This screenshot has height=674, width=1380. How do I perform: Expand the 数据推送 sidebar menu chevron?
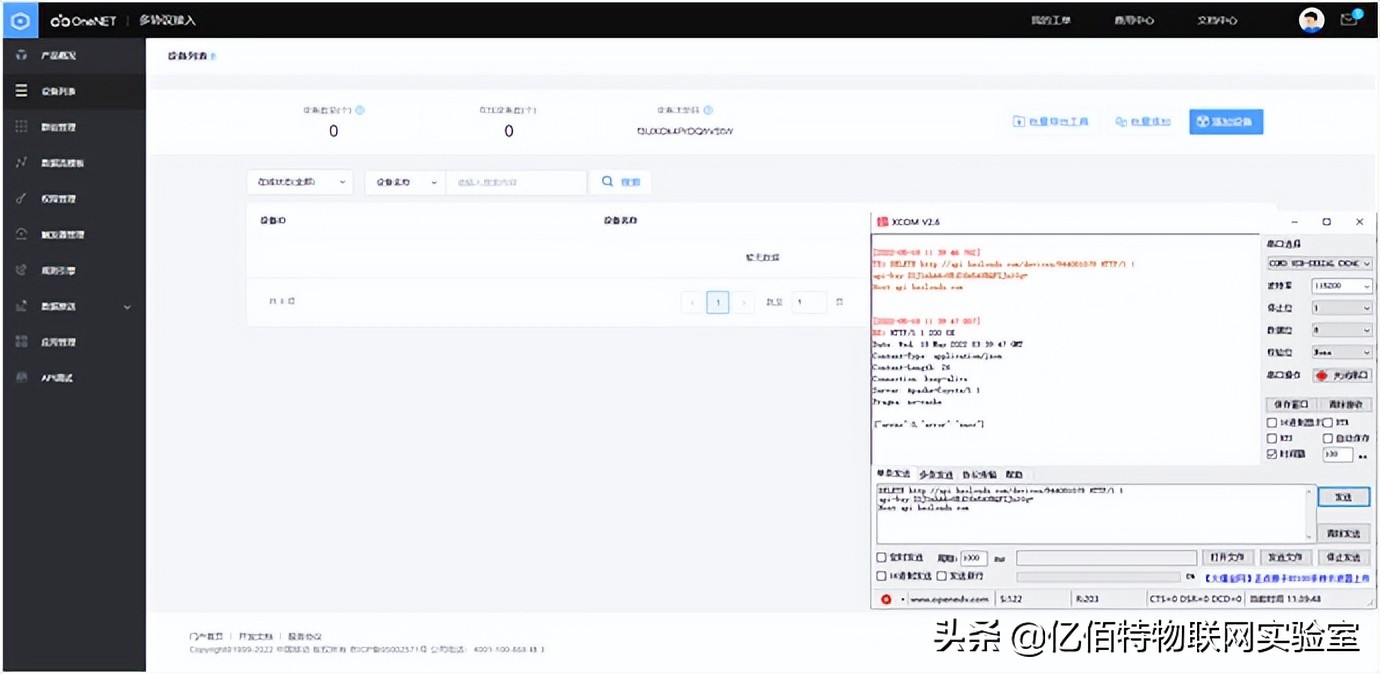click(x=128, y=306)
